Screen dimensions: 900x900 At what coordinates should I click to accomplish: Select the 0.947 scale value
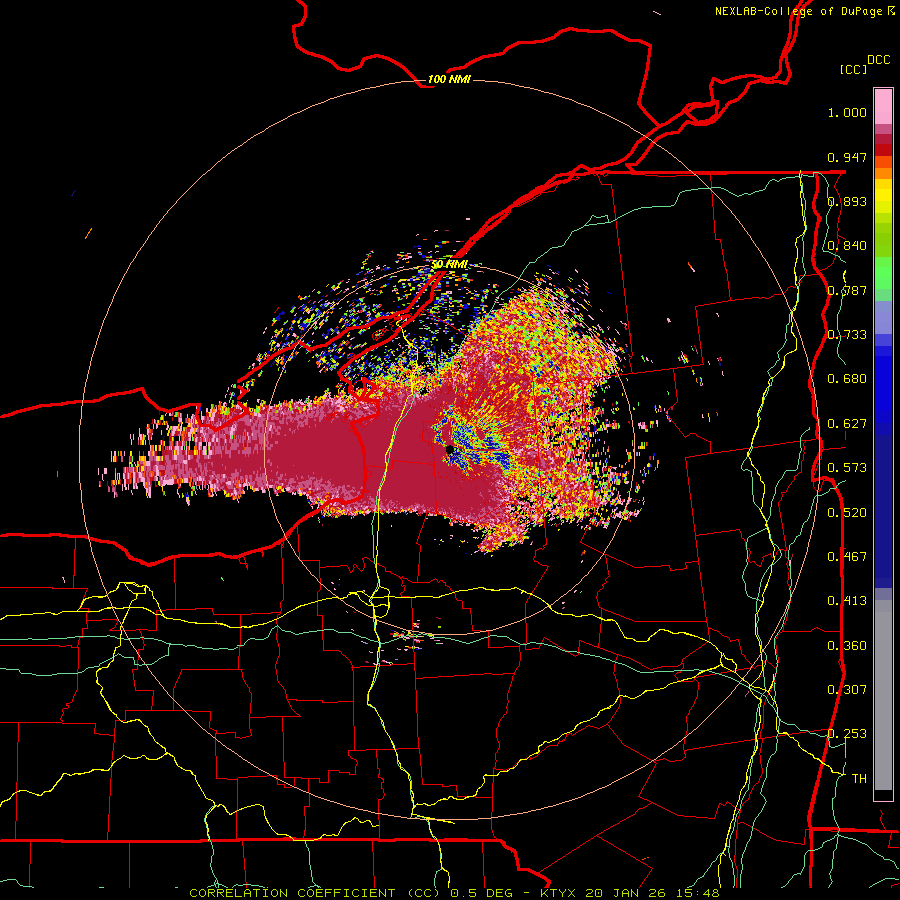(x=847, y=157)
